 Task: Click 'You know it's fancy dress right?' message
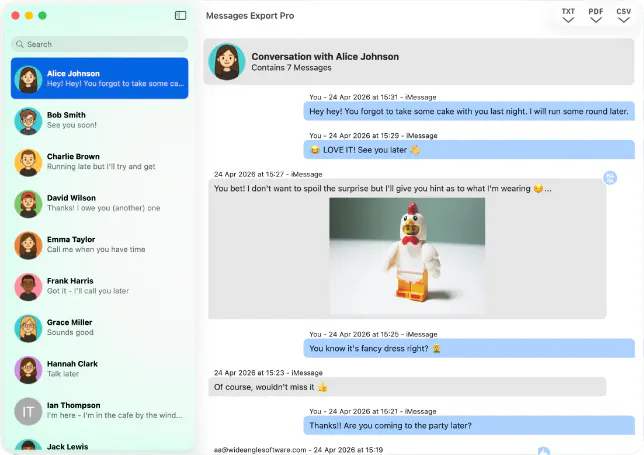click(x=469, y=348)
